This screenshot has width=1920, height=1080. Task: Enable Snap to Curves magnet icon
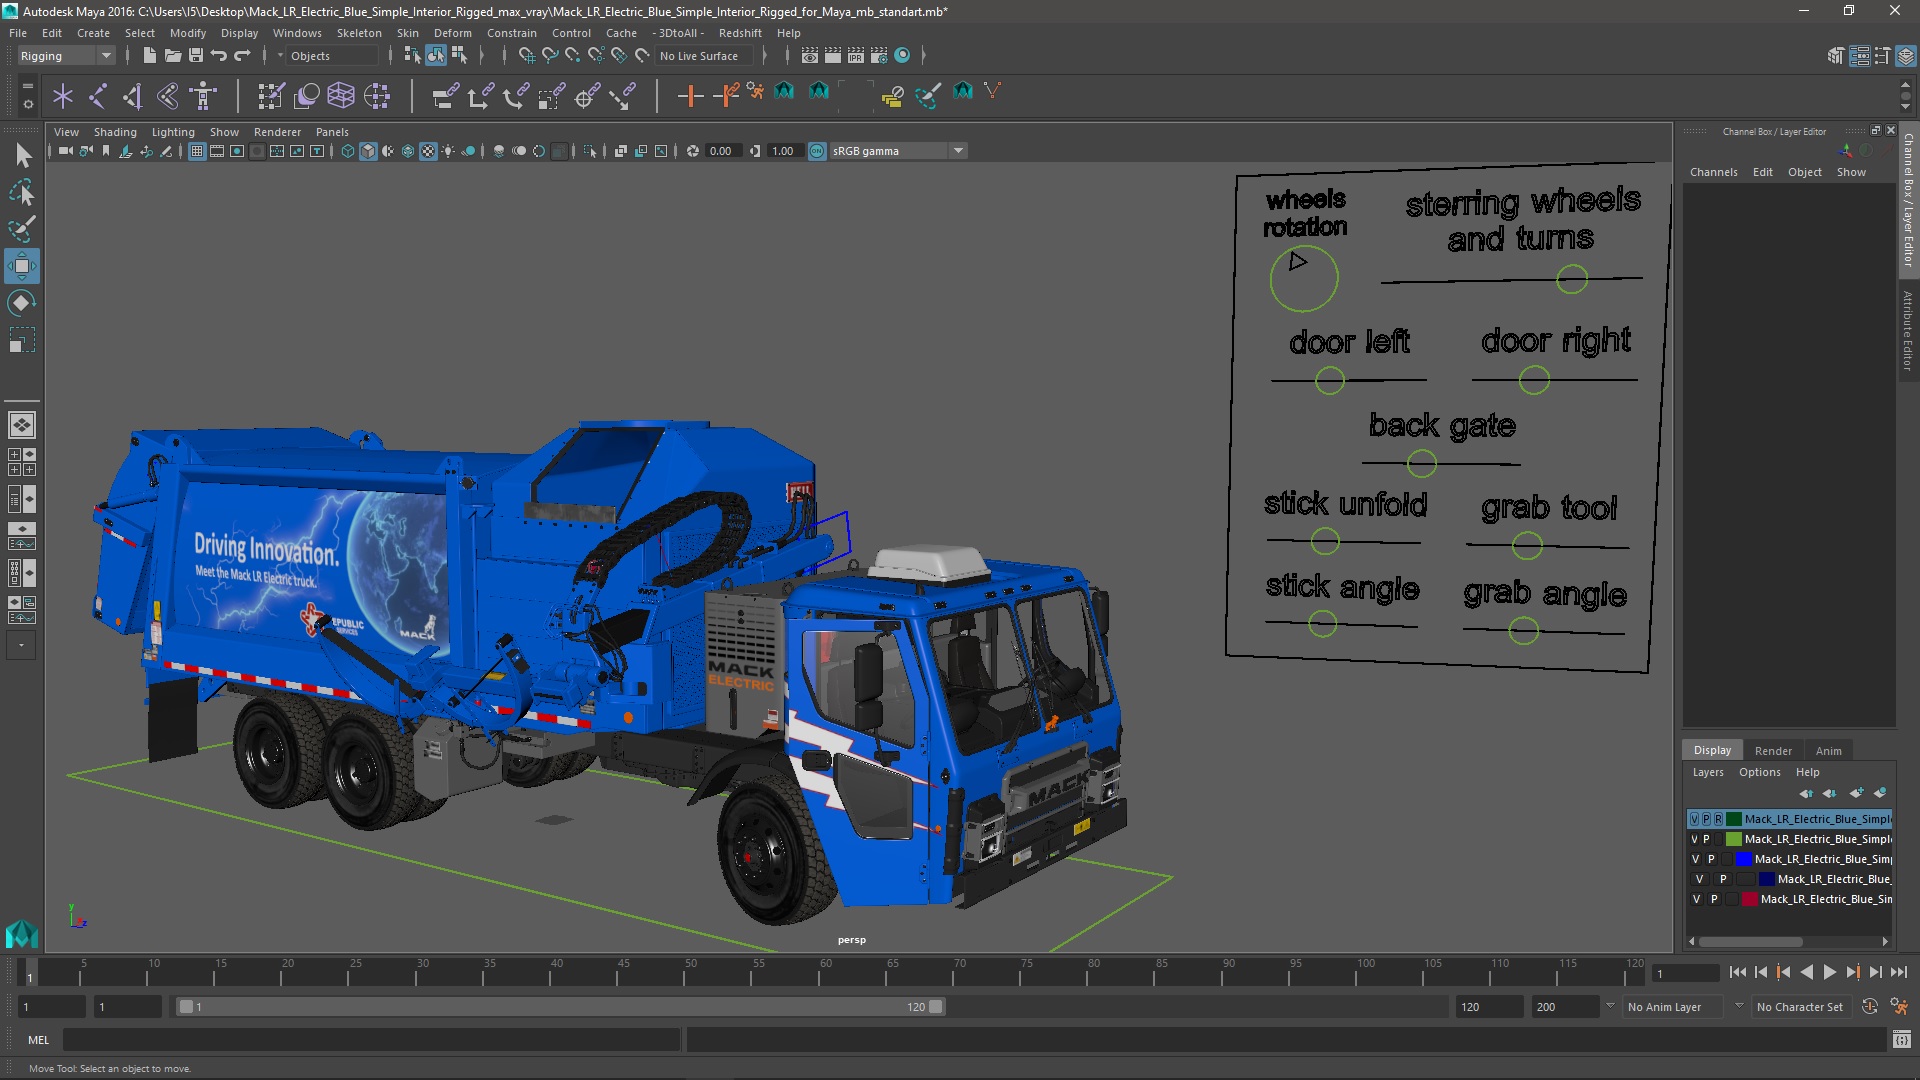[x=550, y=56]
